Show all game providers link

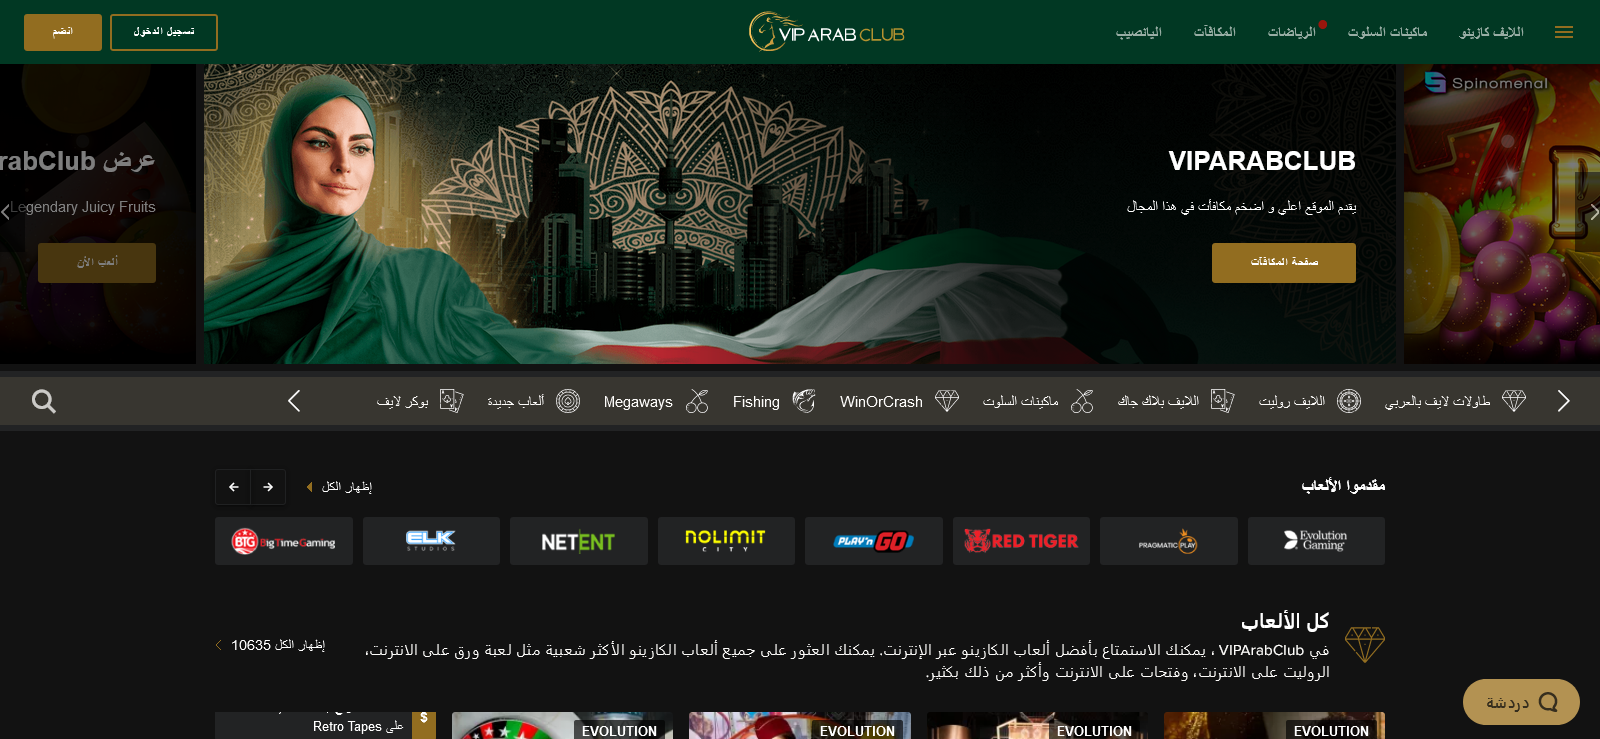coord(340,487)
